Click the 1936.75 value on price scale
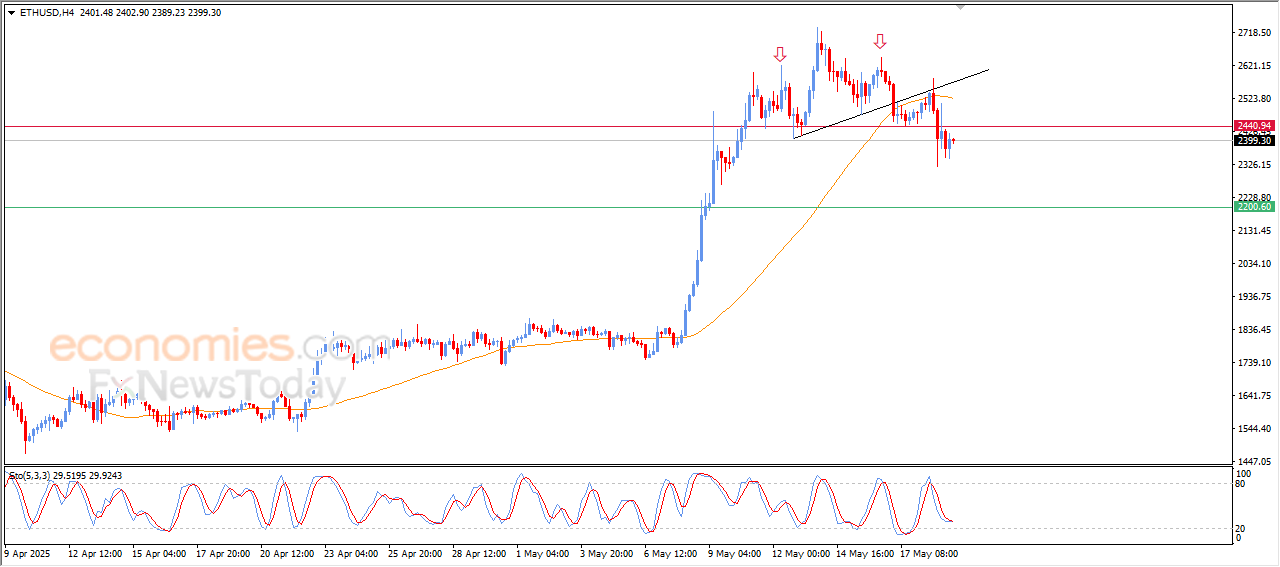The height and width of the screenshot is (567, 1280). coord(1254,297)
